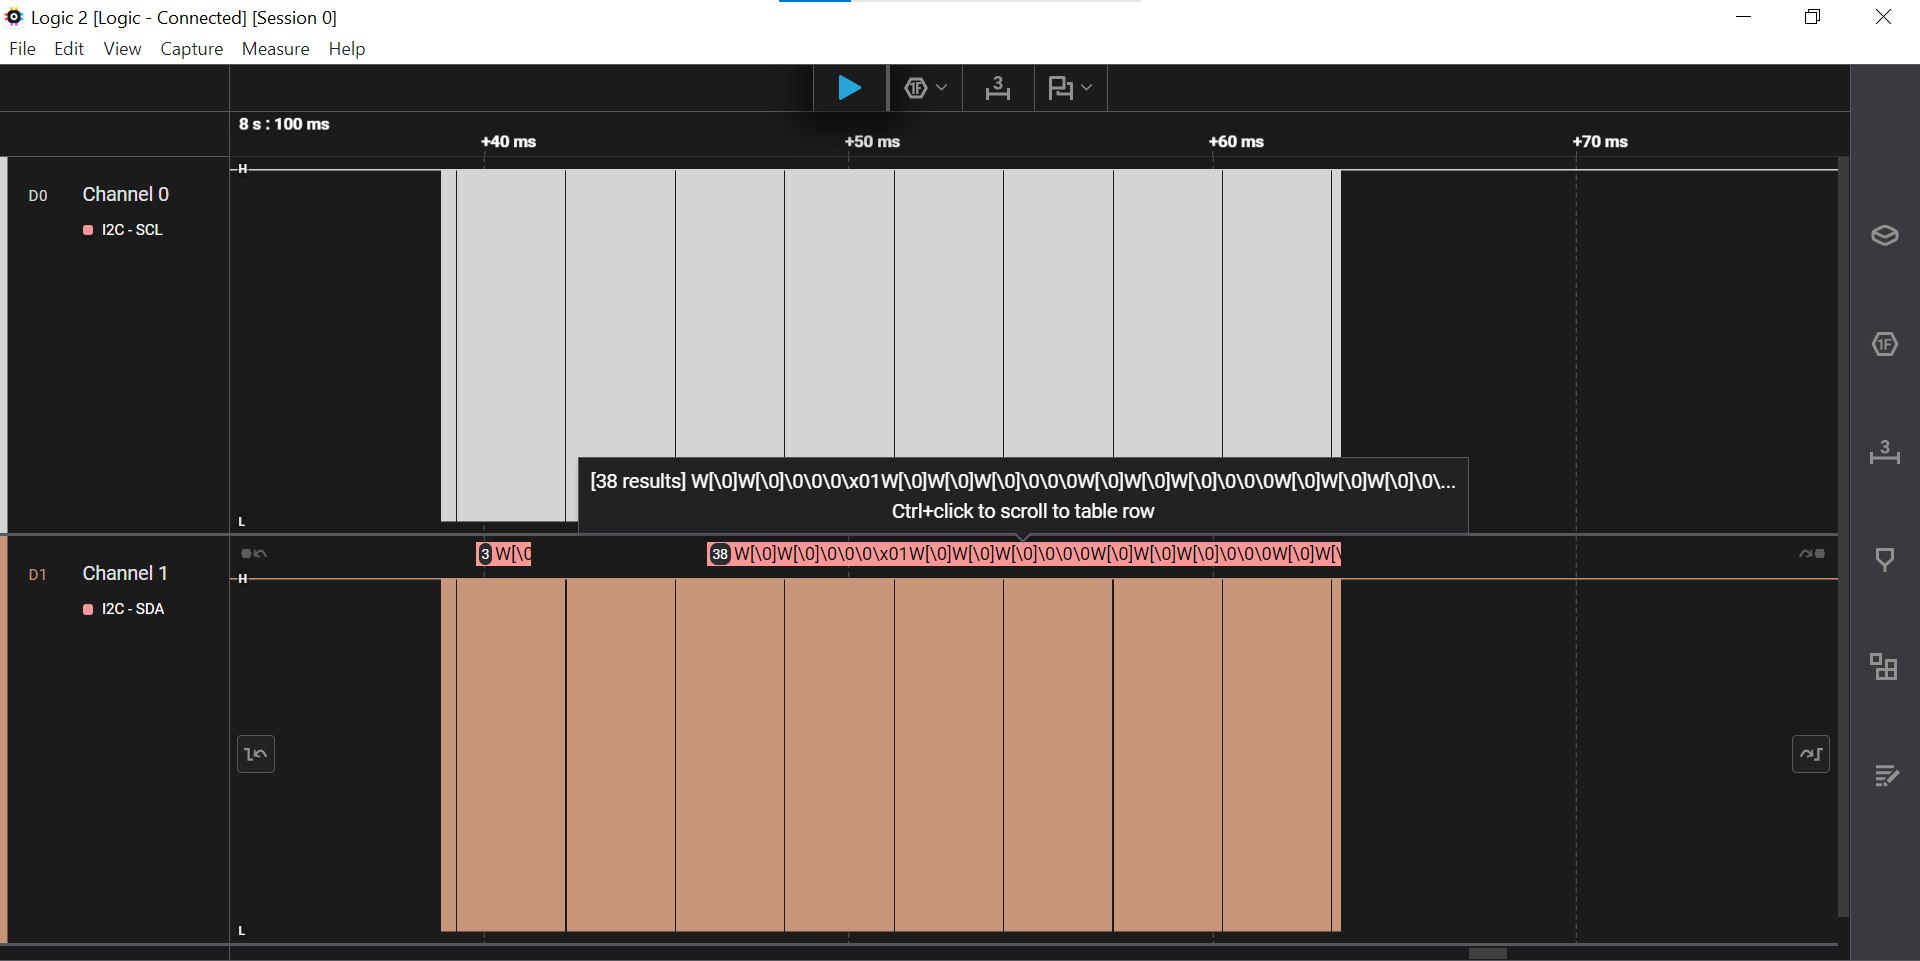Click the 38-result I2C decoded bubble

tap(1022, 554)
